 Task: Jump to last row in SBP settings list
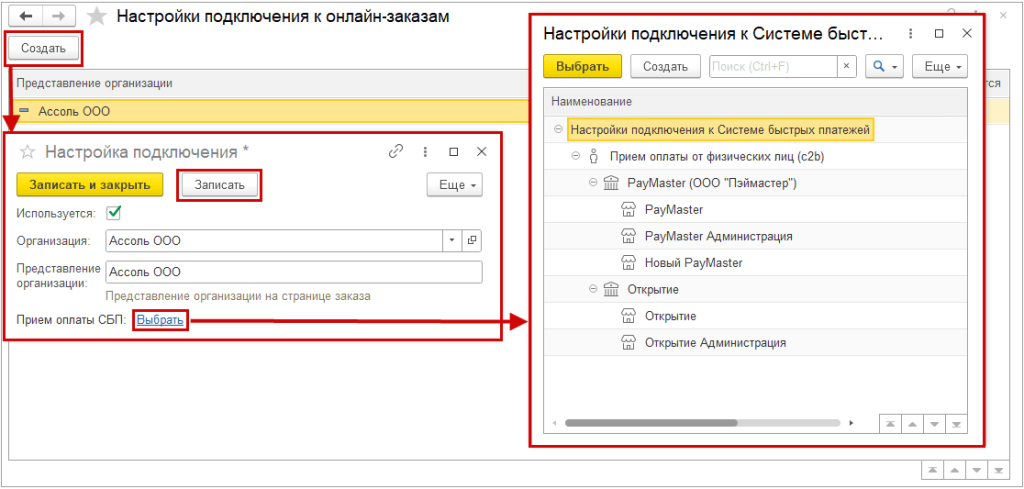point(958,424)
